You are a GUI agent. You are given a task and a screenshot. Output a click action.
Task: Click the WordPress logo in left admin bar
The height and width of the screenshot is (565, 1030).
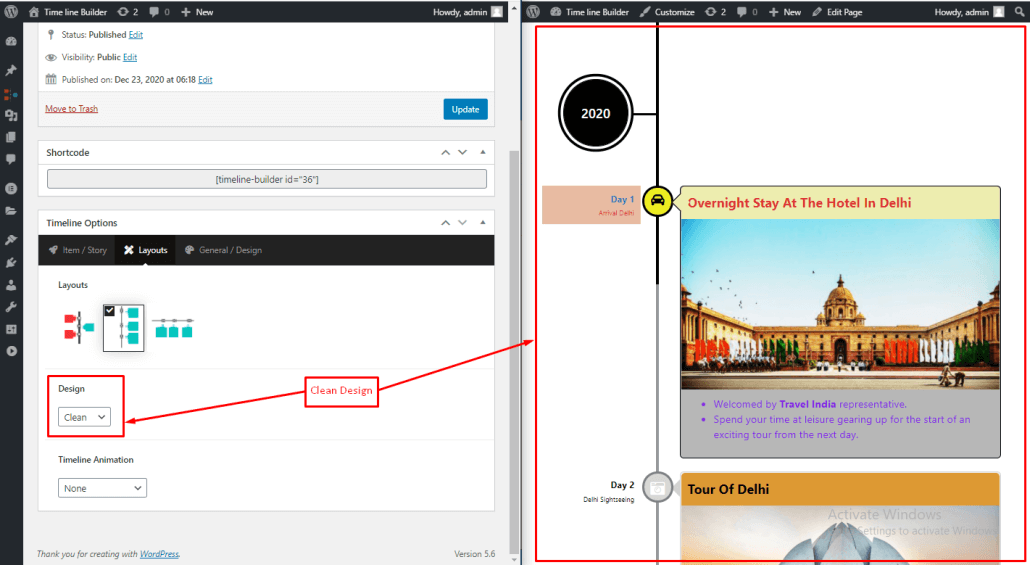click(x=11, y=12)
